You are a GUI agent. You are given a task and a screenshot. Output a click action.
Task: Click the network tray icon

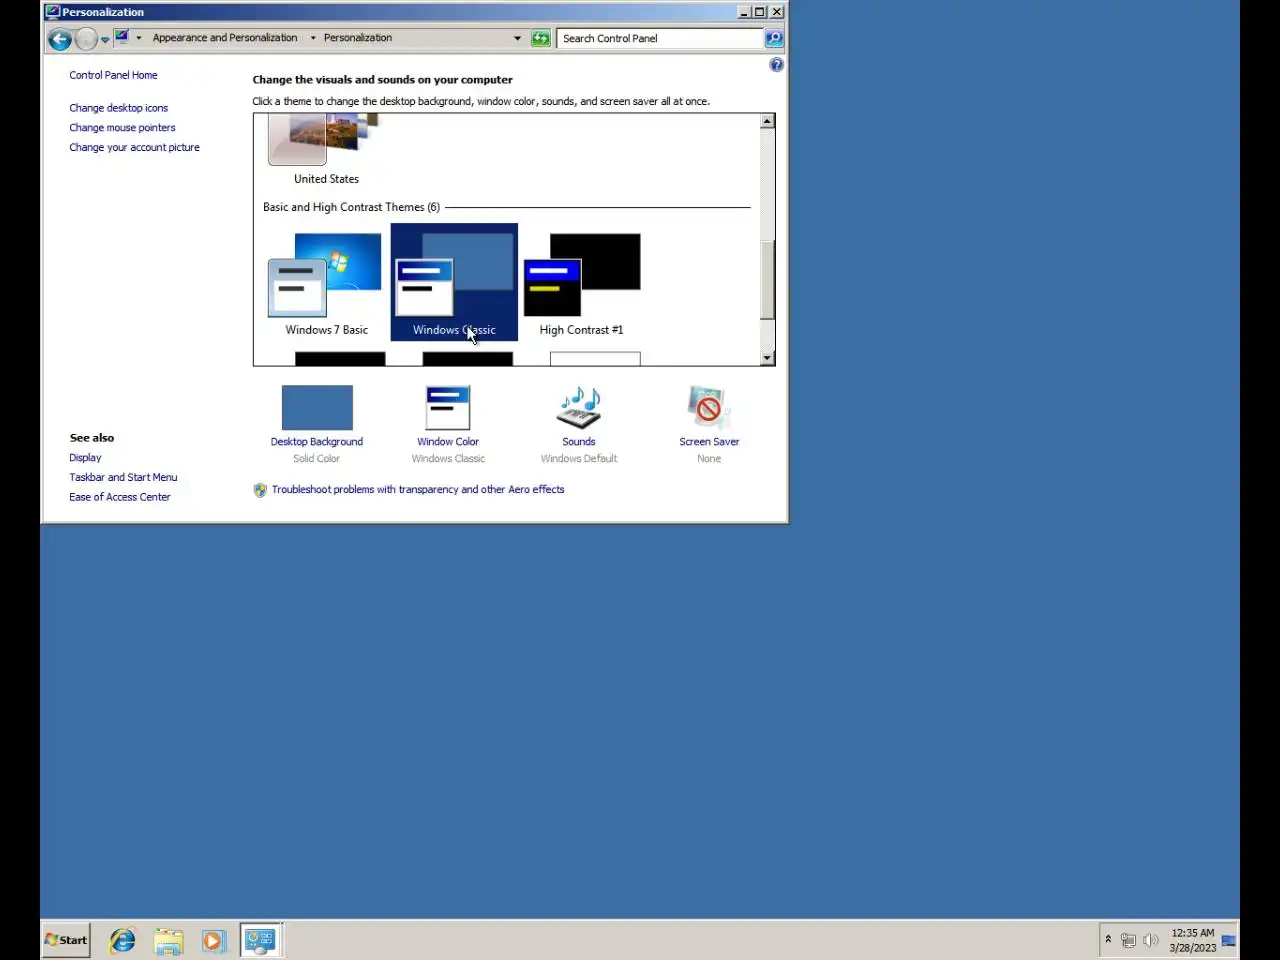1128,940
